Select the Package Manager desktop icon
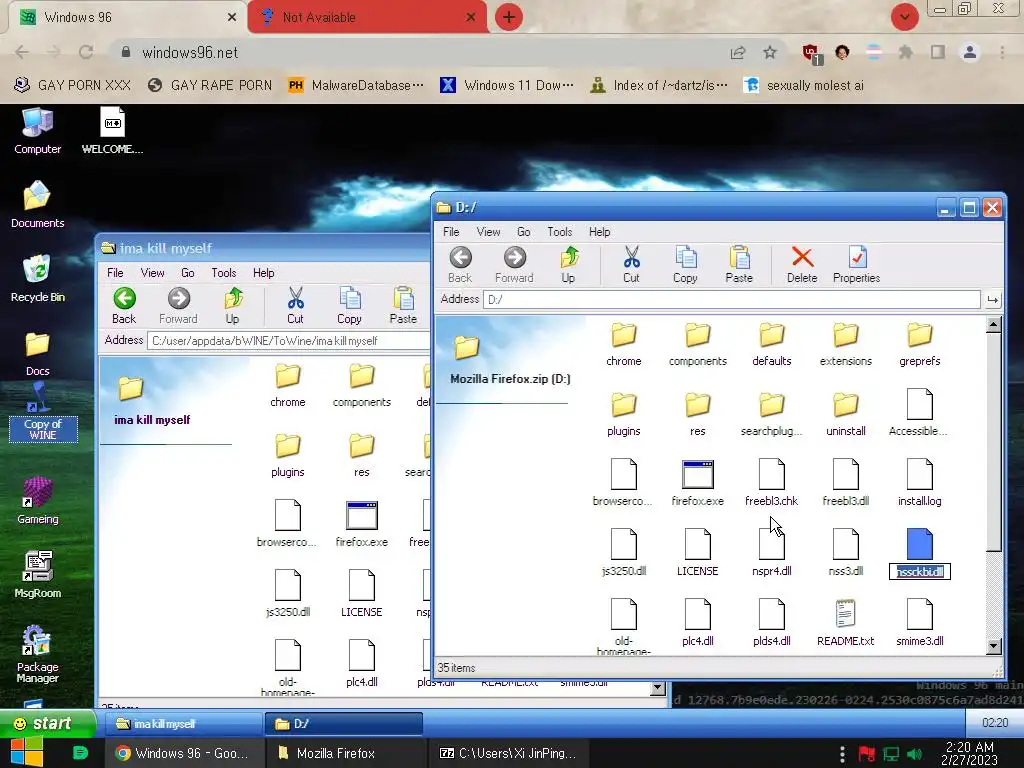The image size is (1024, 768). [37, 654]
